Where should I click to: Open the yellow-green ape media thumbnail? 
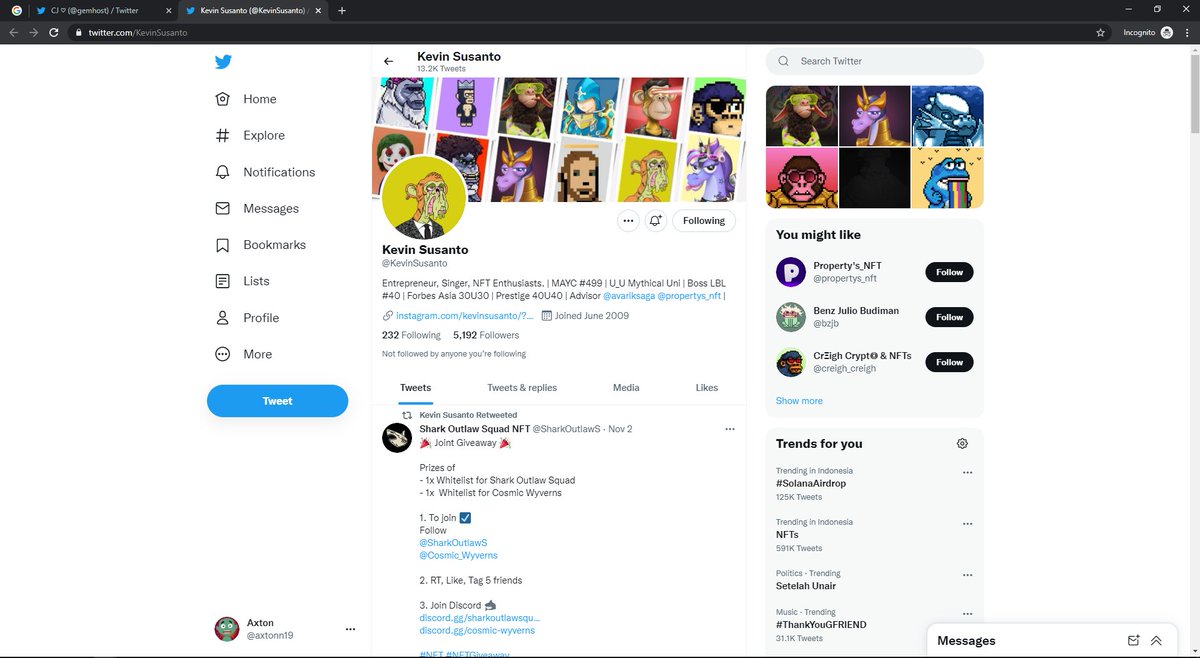[x=802, y=116]
